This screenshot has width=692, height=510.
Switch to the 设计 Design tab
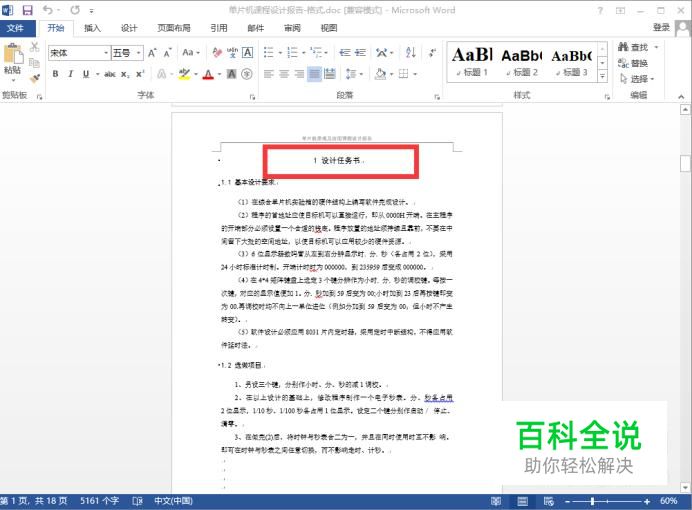coord(129,28)
